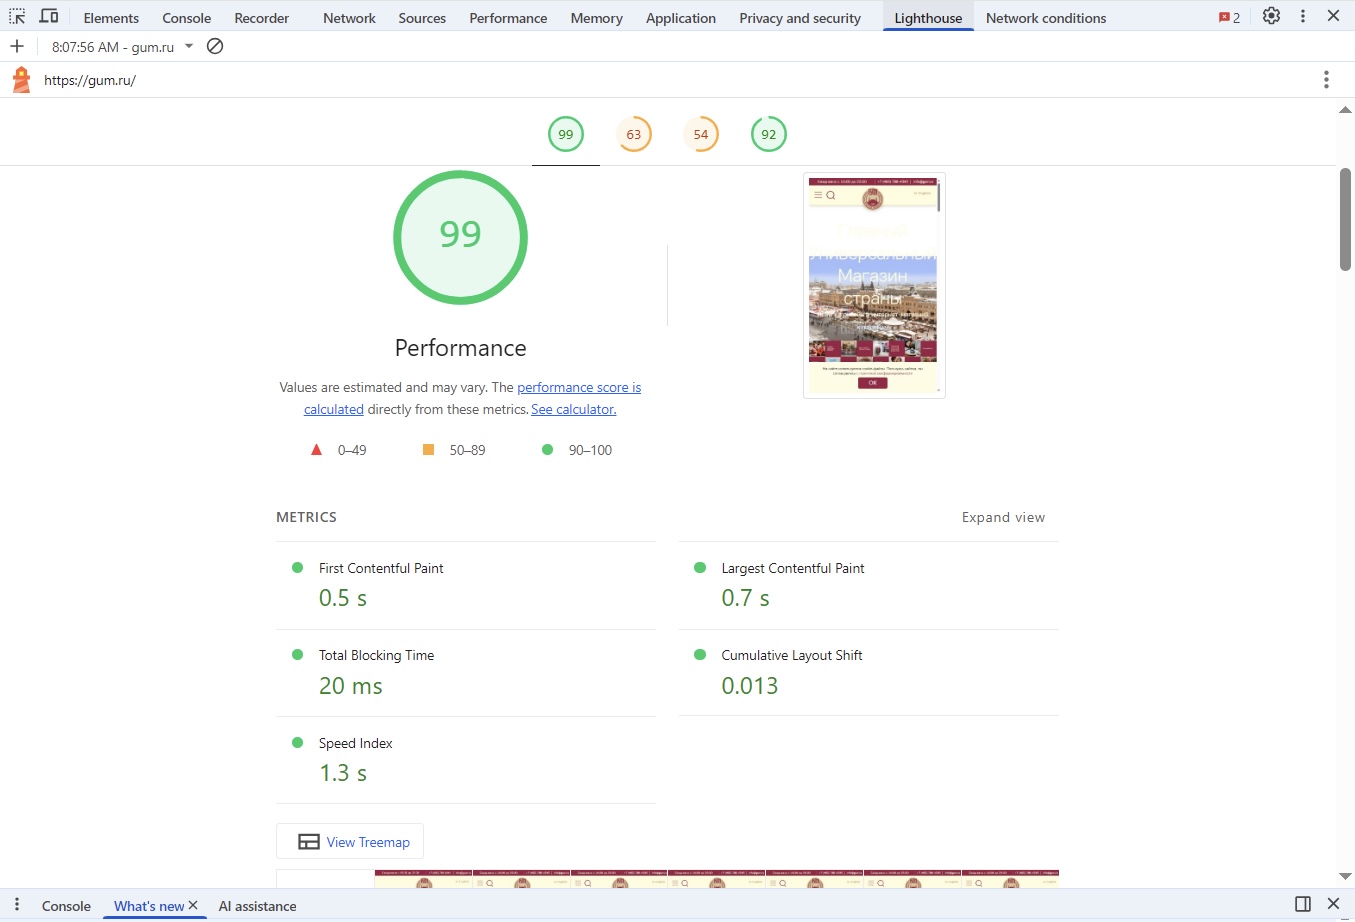Open DevTools settings gear
Image resolution: width=1355 pixels, height=922 pixels.
(1271, 17)
